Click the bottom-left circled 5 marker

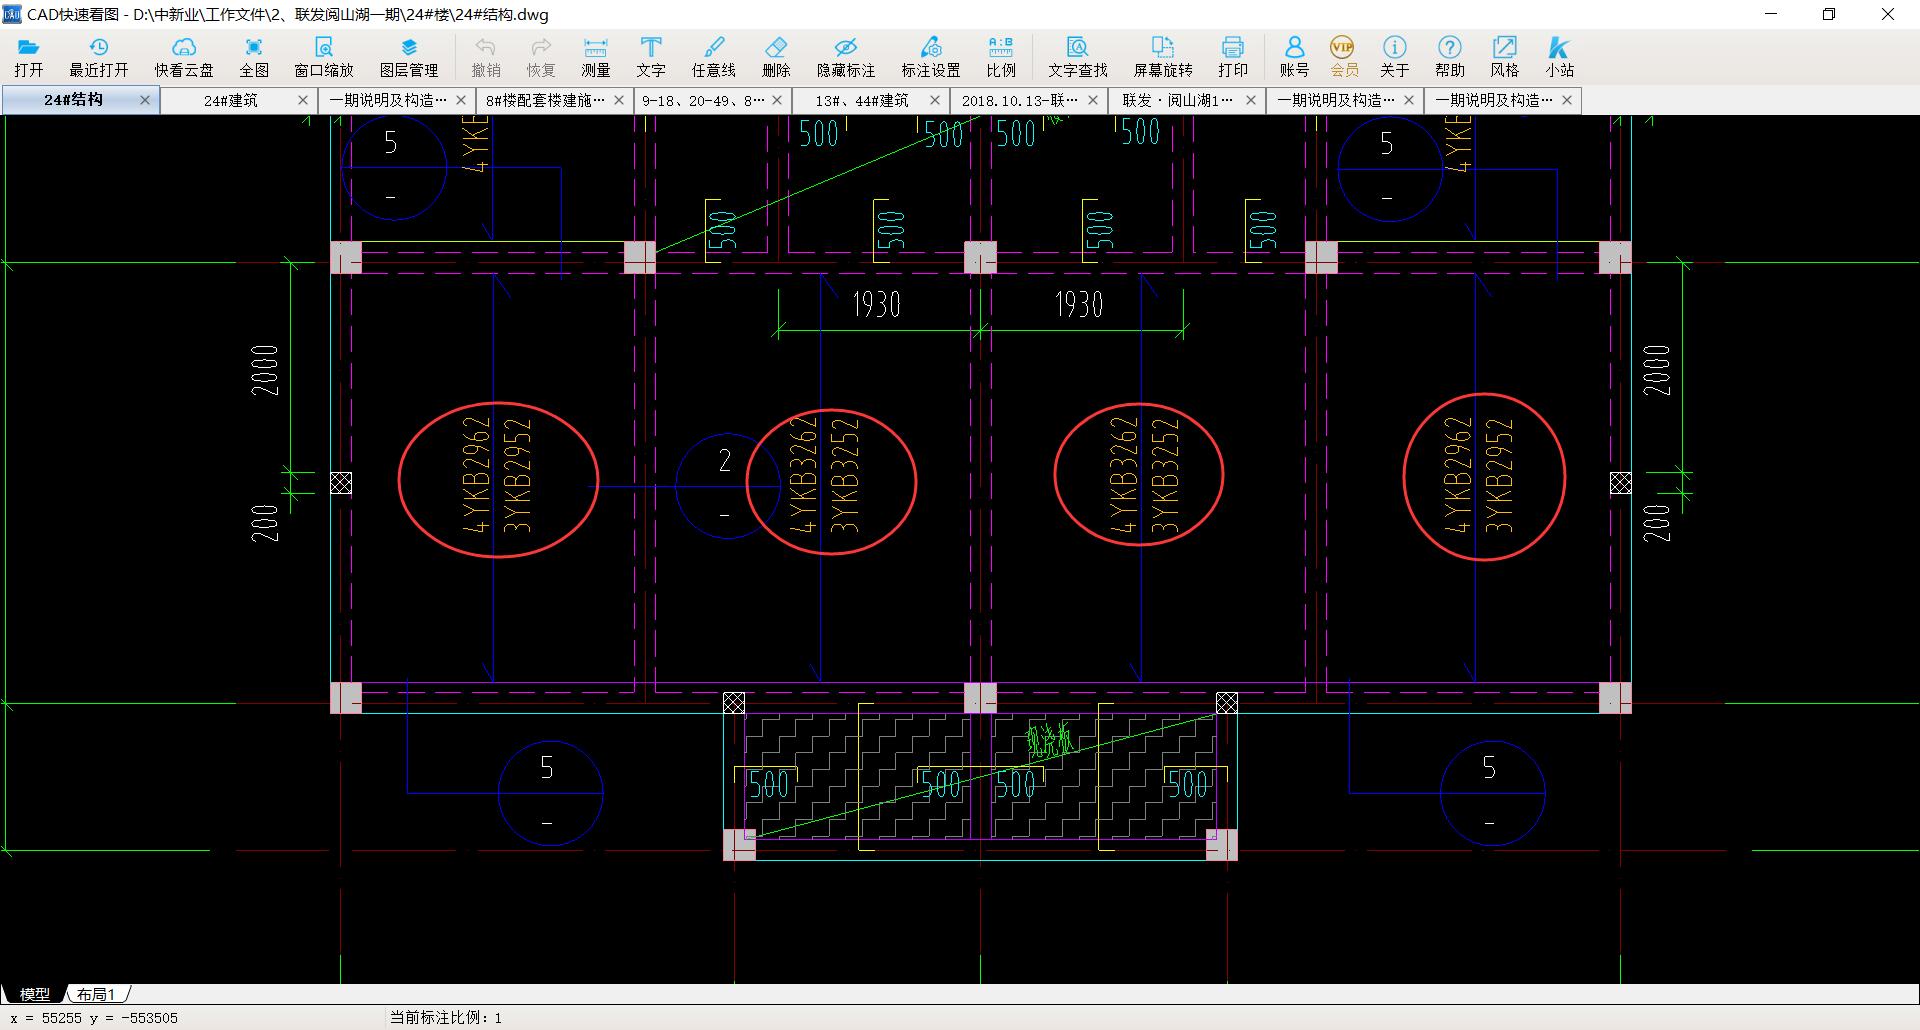click(x=550, y=792)
